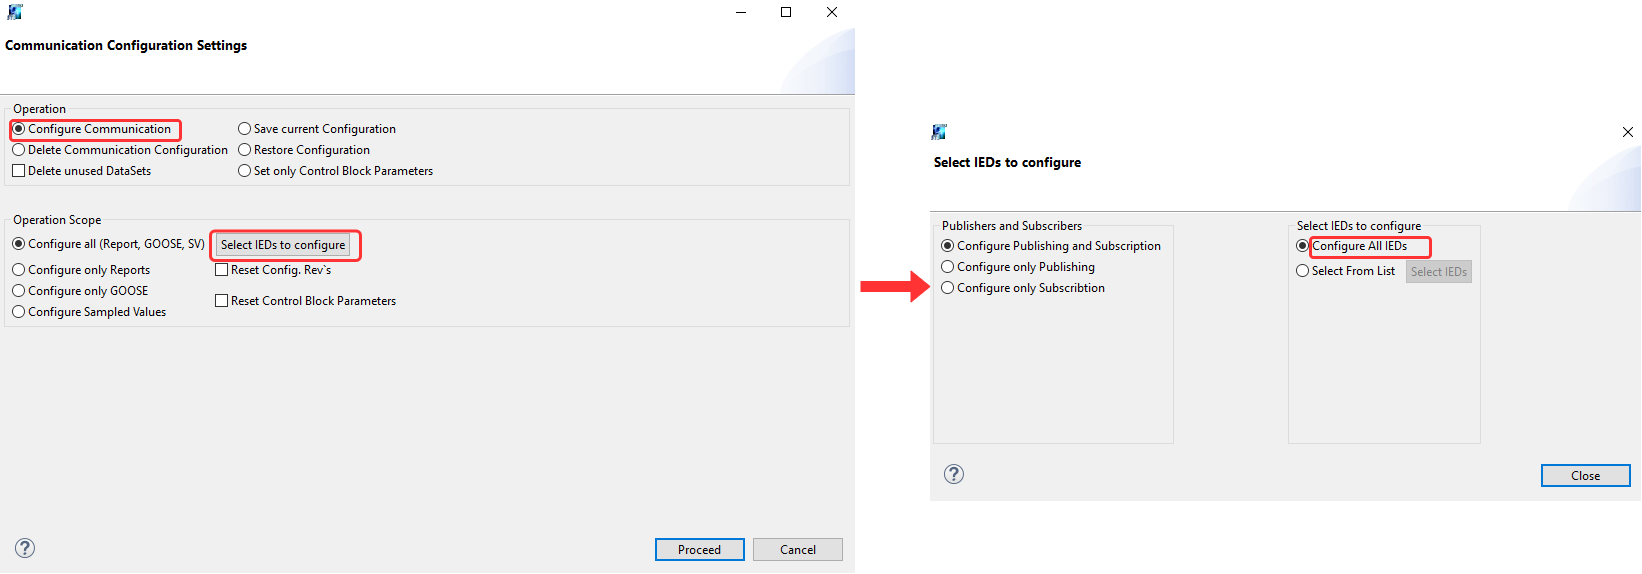Select Restore Configuration radio option
The height and width of the screenshot is (574, 1642).
pos(244,150)
